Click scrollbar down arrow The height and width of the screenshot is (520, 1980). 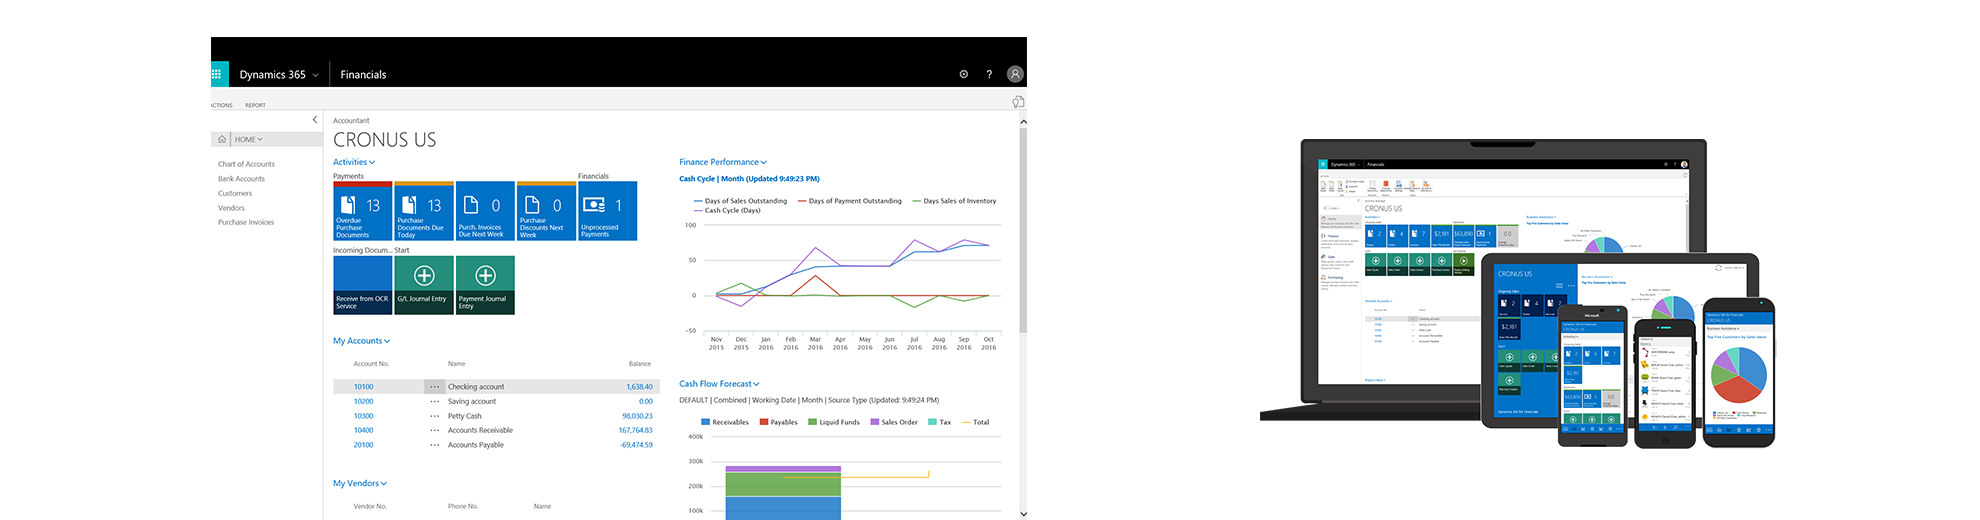click(x=1023, y=513)
